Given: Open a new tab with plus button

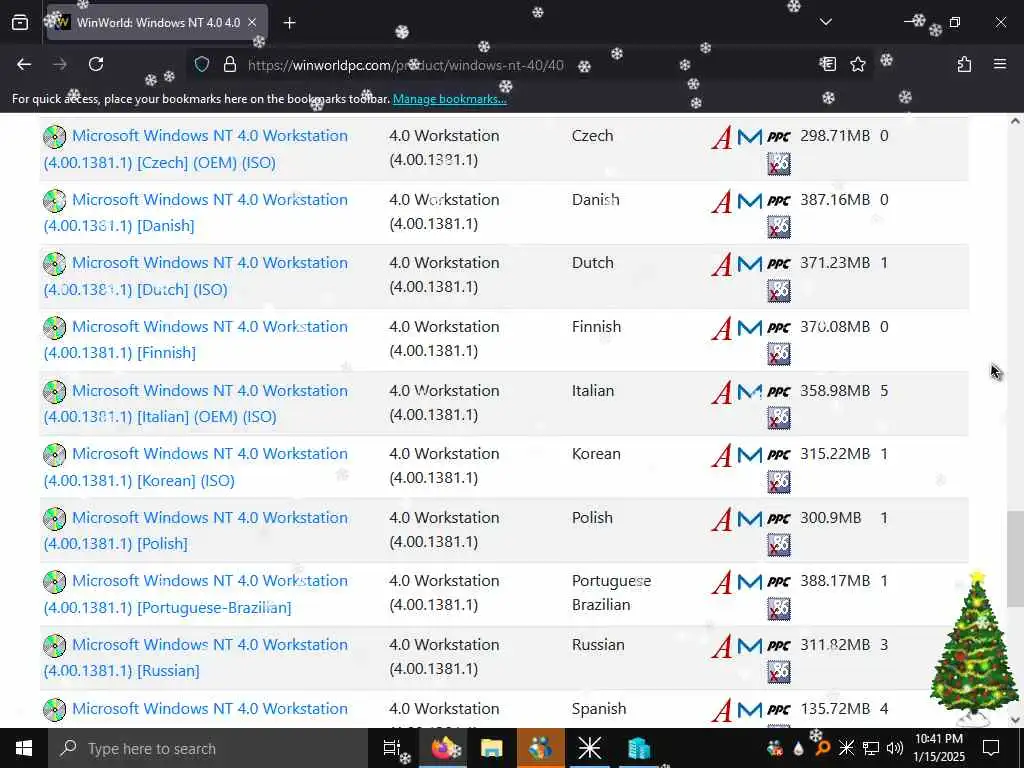Looking at the screenshot, I should (x=289, y=23).
